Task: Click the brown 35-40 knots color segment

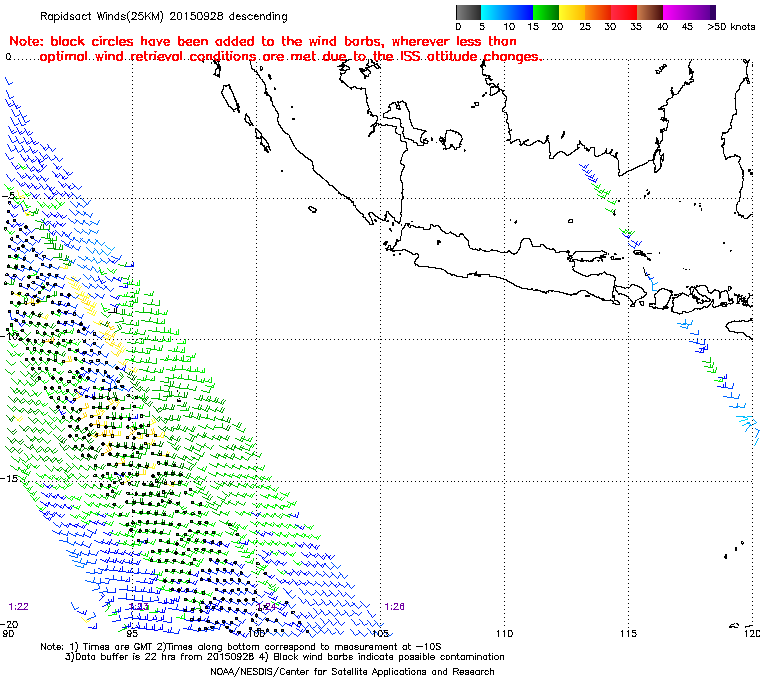Action: click(x=650, y=12)
